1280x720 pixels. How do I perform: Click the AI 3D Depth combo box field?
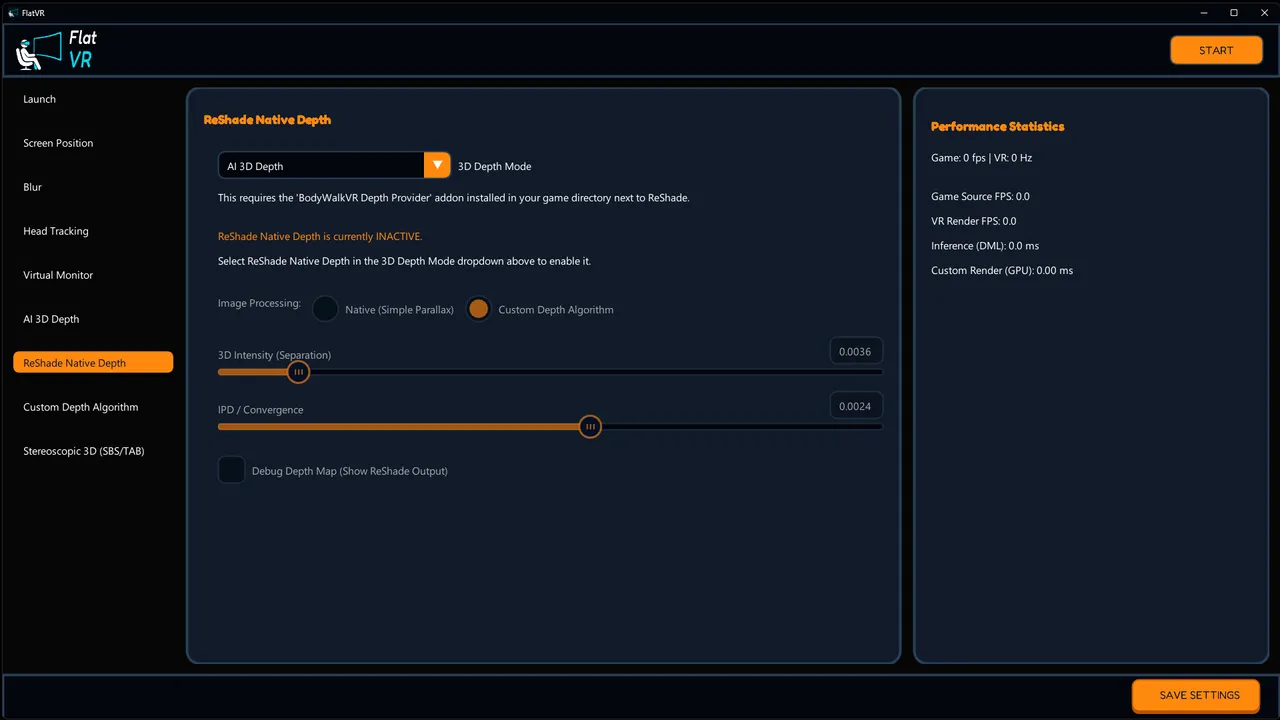point(321,165)
